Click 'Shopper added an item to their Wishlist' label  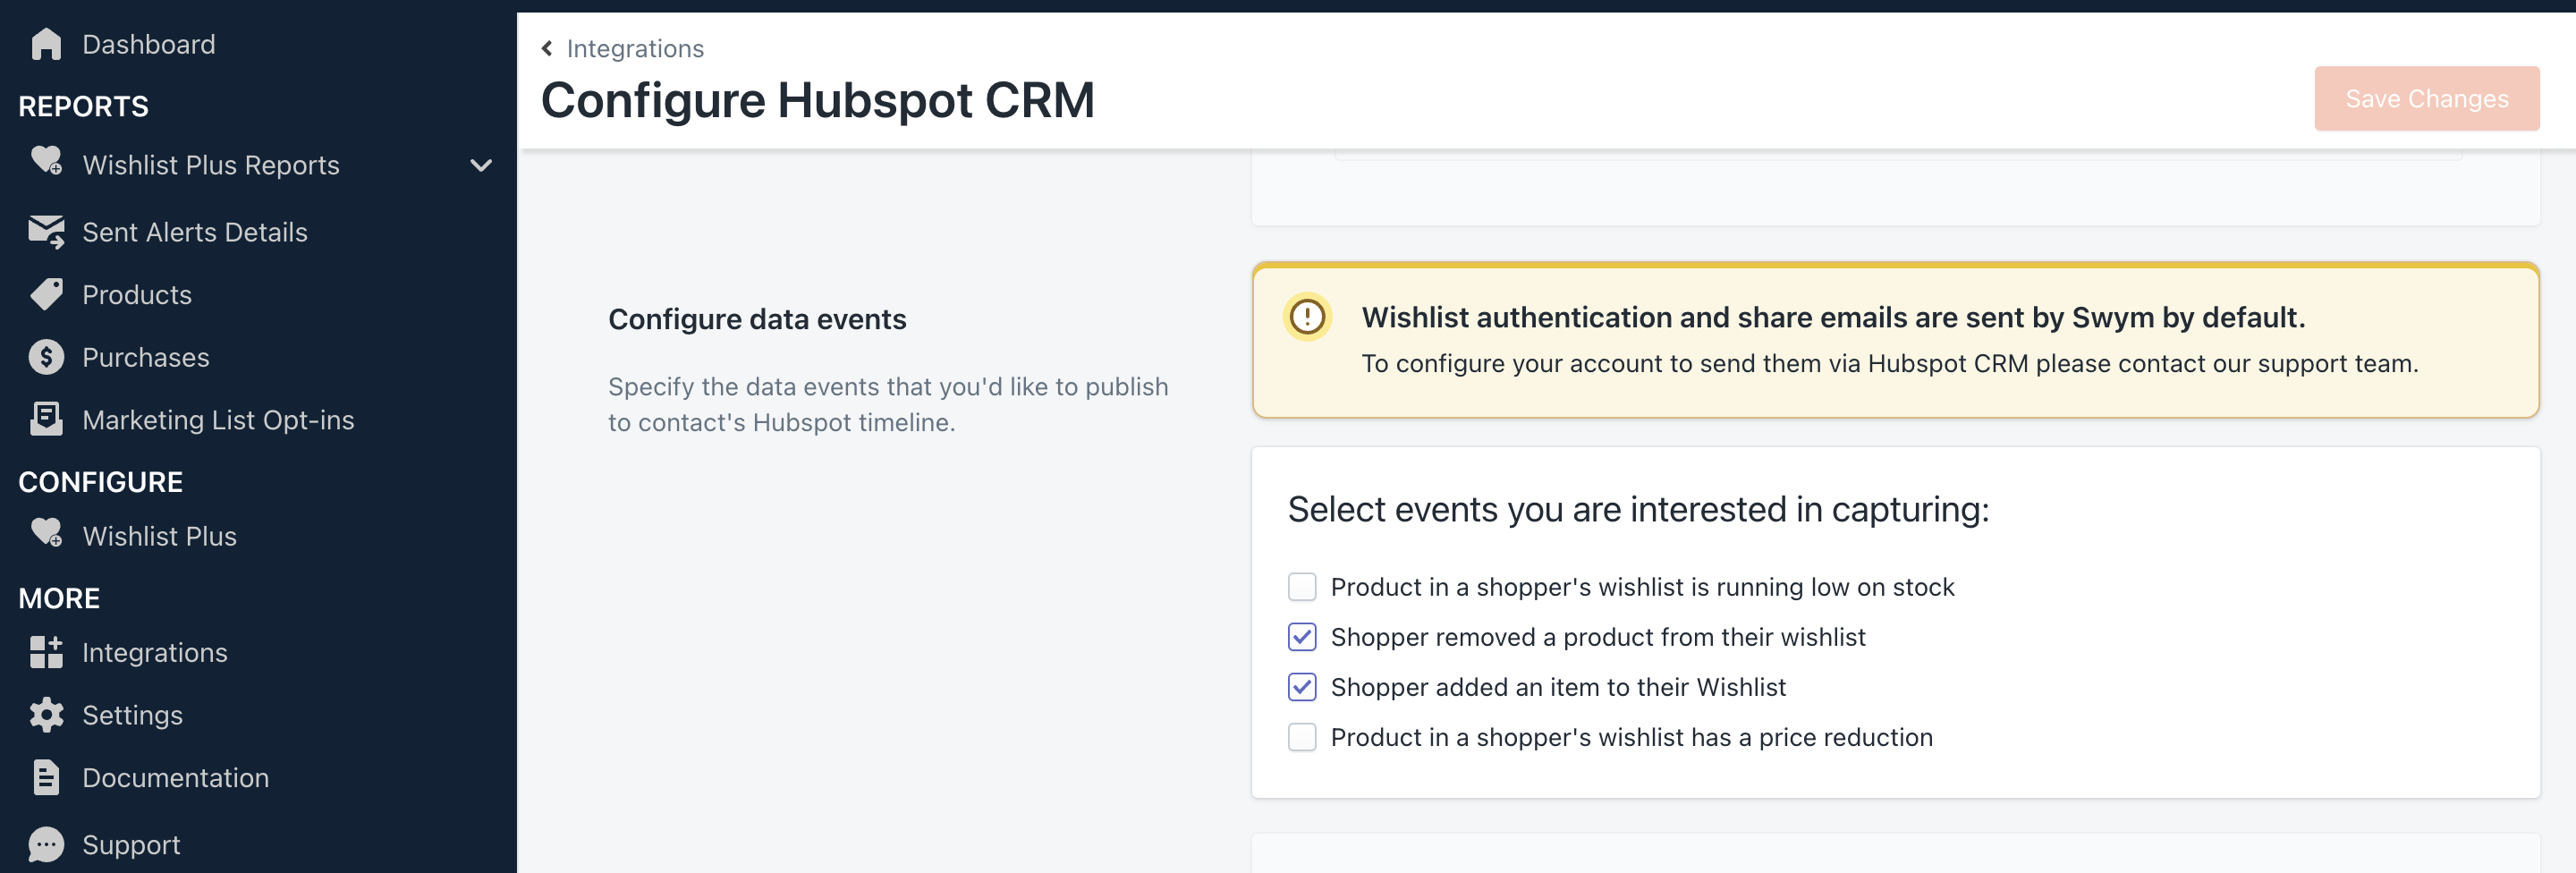(x=1558, y=687)
